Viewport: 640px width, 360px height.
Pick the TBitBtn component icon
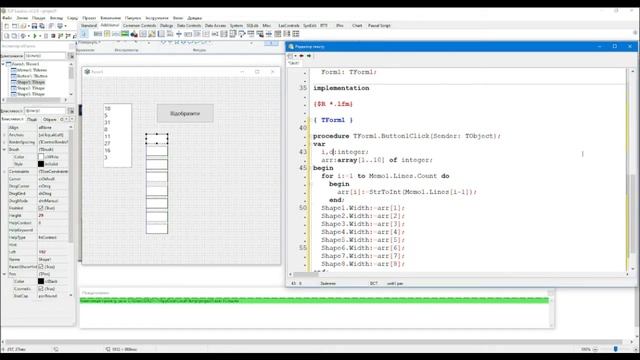(98, 34)
